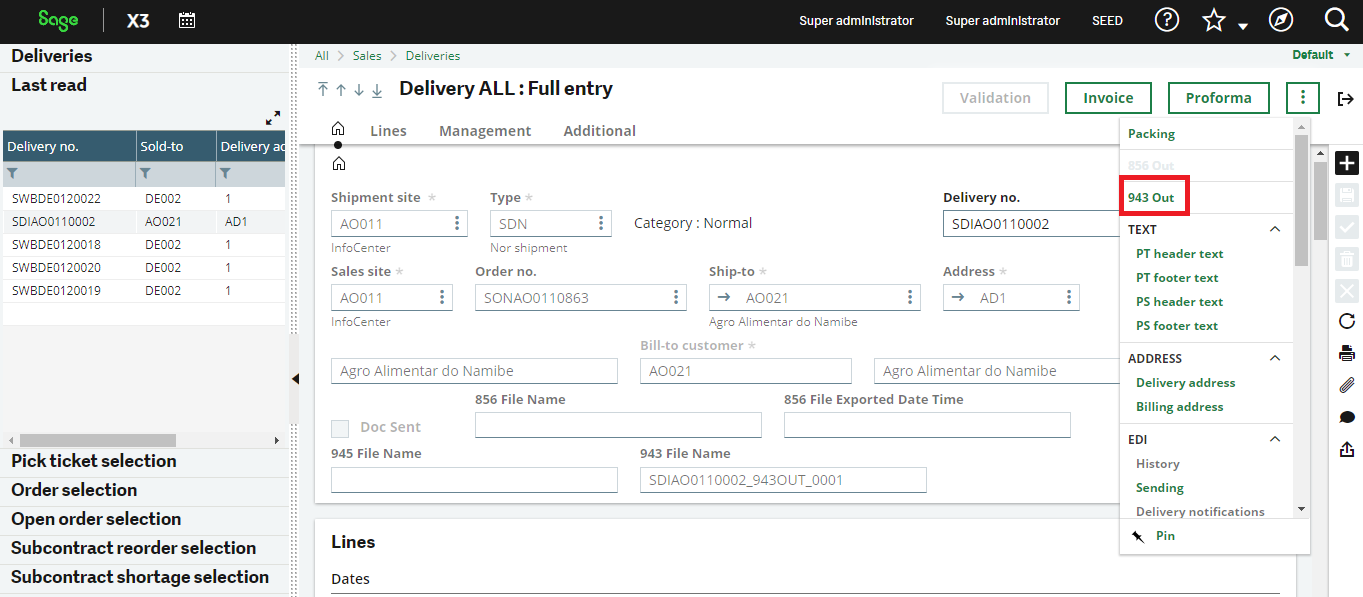The image size is (1363, 597).
Task: Open the Print icon on the right toolbar
Action: pyautogui.click(x=1347, y=353)
